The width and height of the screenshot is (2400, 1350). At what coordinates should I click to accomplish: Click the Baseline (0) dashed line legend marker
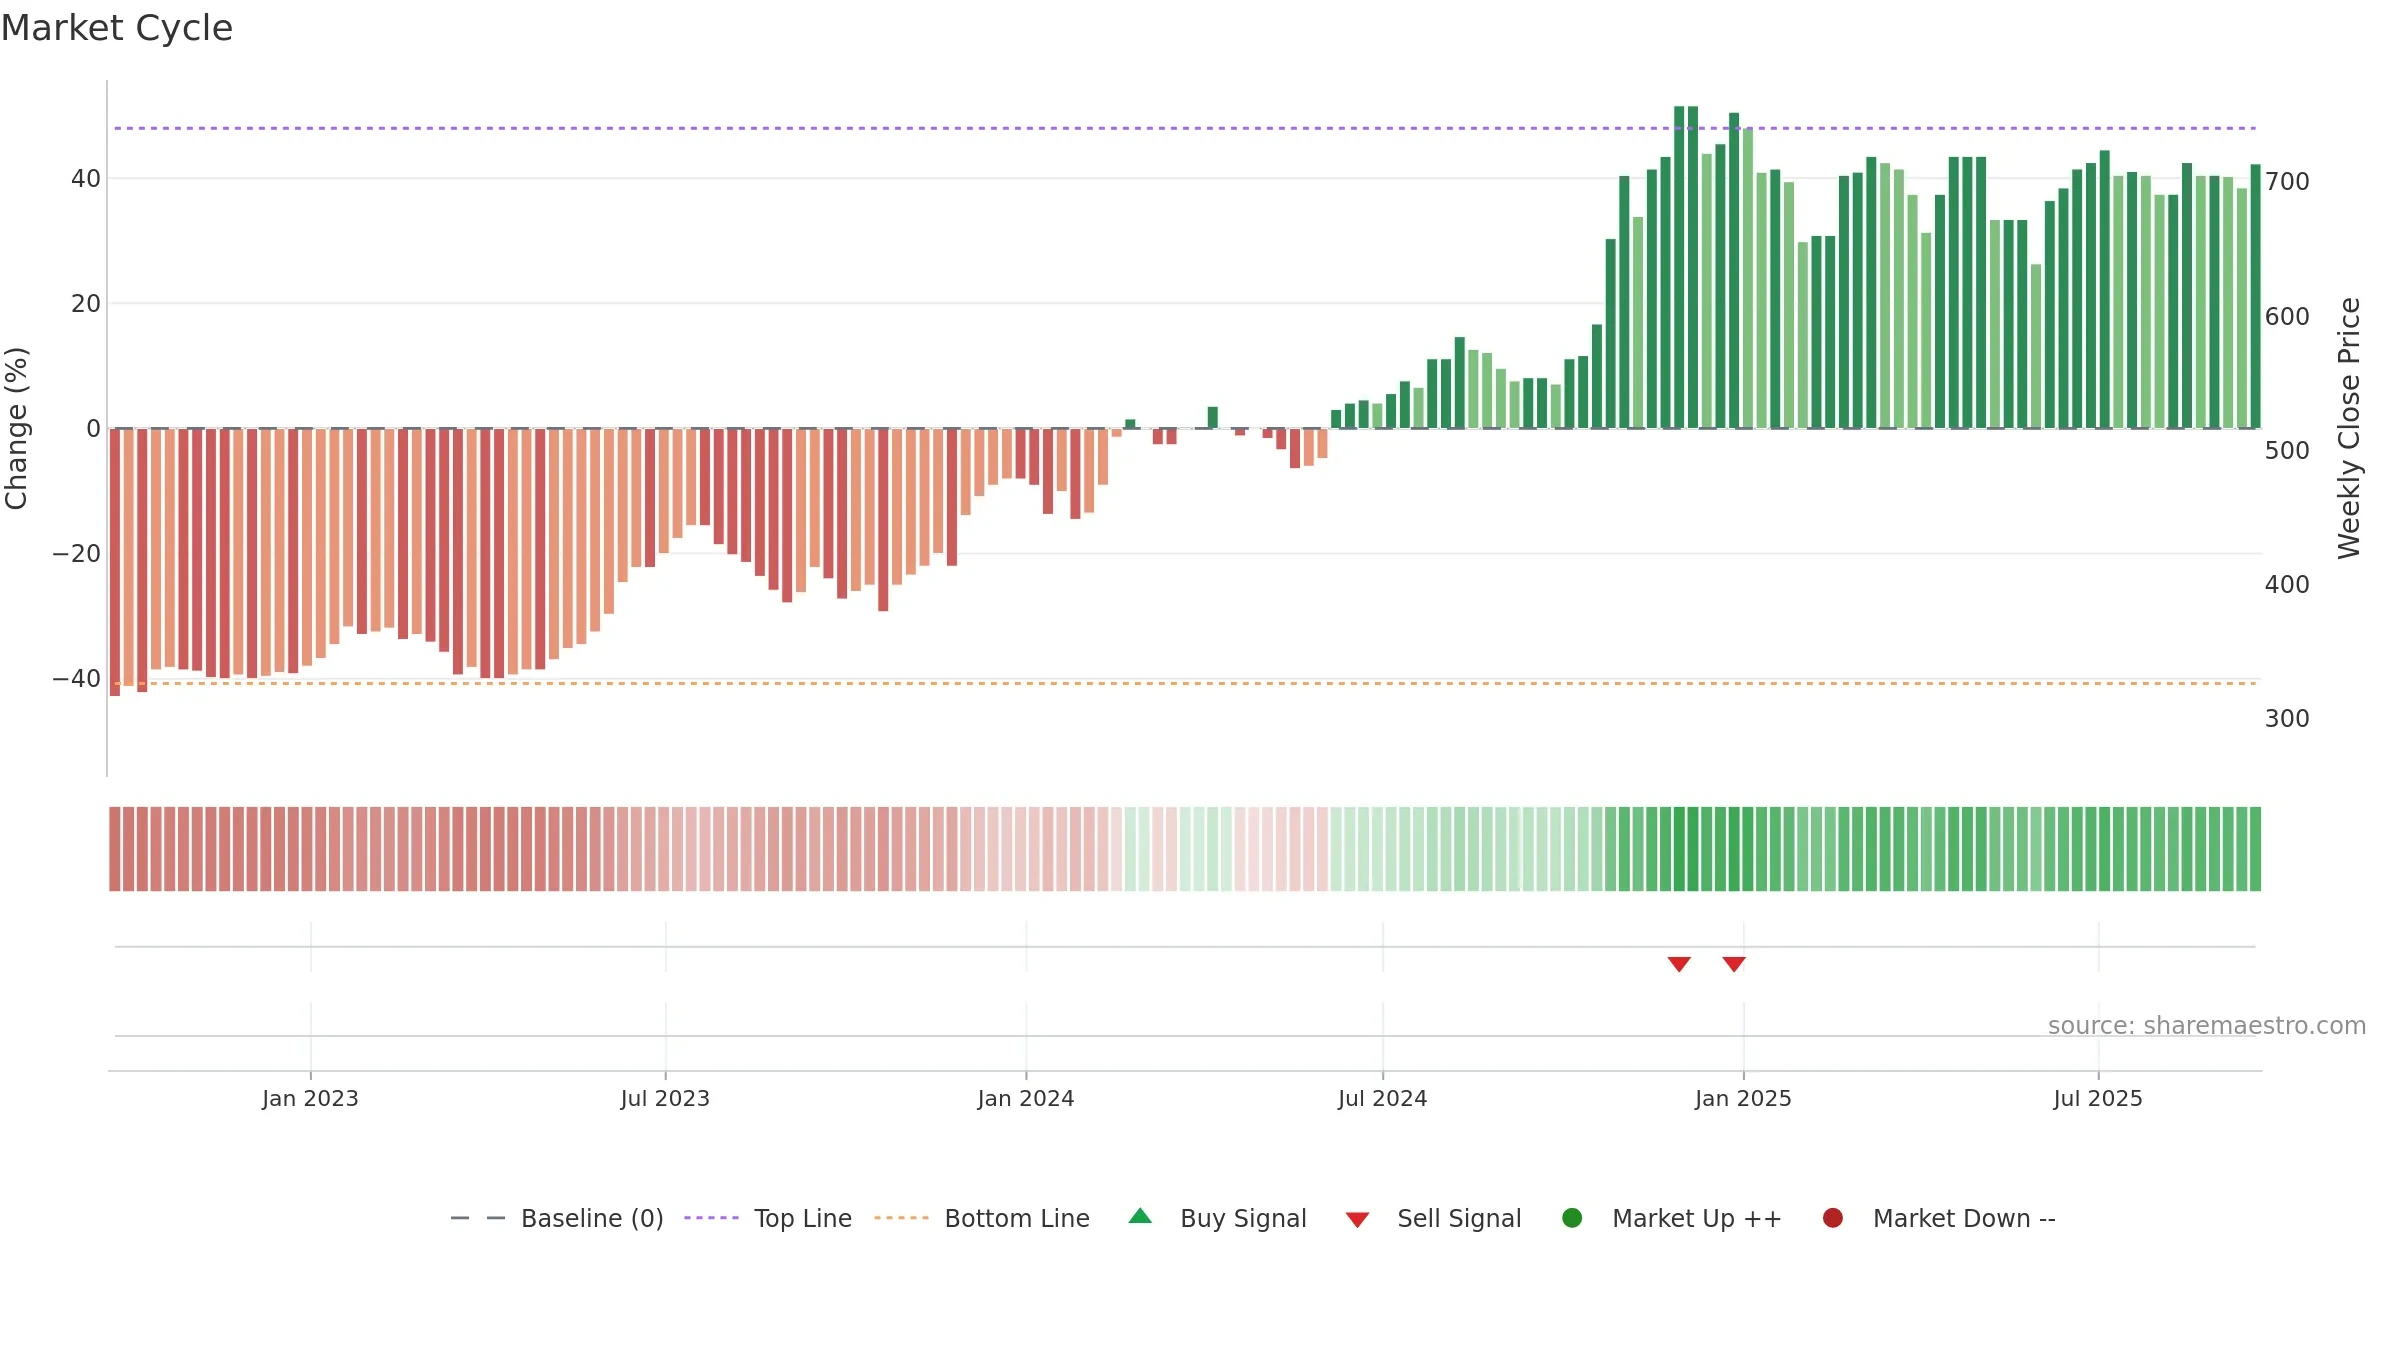478,1218
